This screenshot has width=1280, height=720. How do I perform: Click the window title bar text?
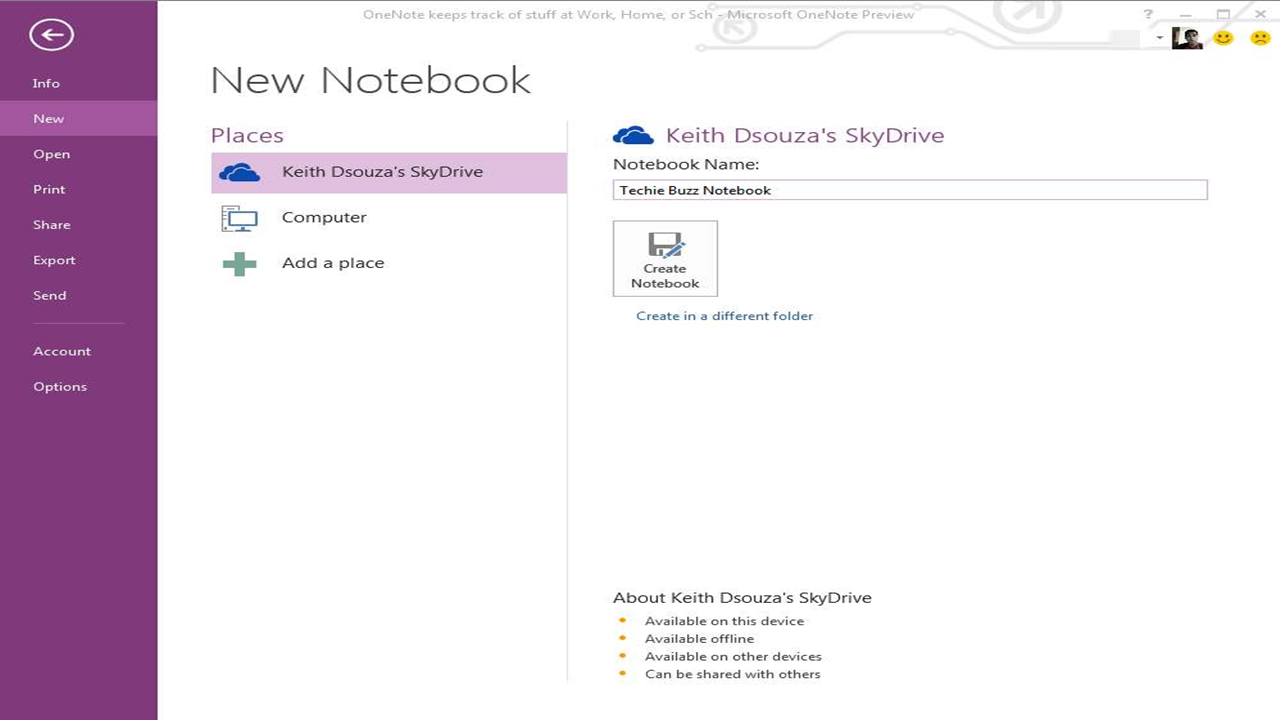click(x=639, y=14)
